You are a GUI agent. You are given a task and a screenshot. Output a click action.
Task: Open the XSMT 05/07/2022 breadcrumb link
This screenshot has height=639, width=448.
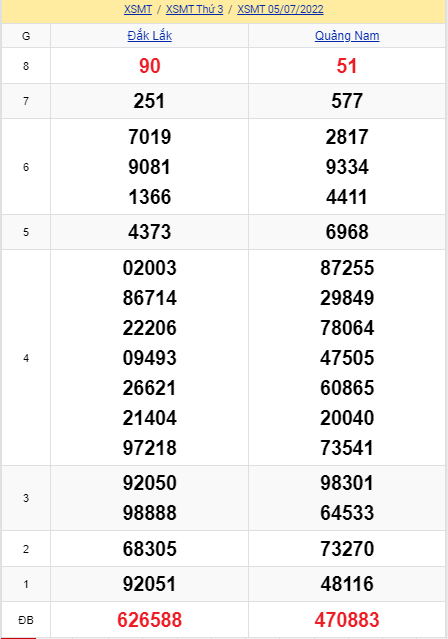pos(280,9)
